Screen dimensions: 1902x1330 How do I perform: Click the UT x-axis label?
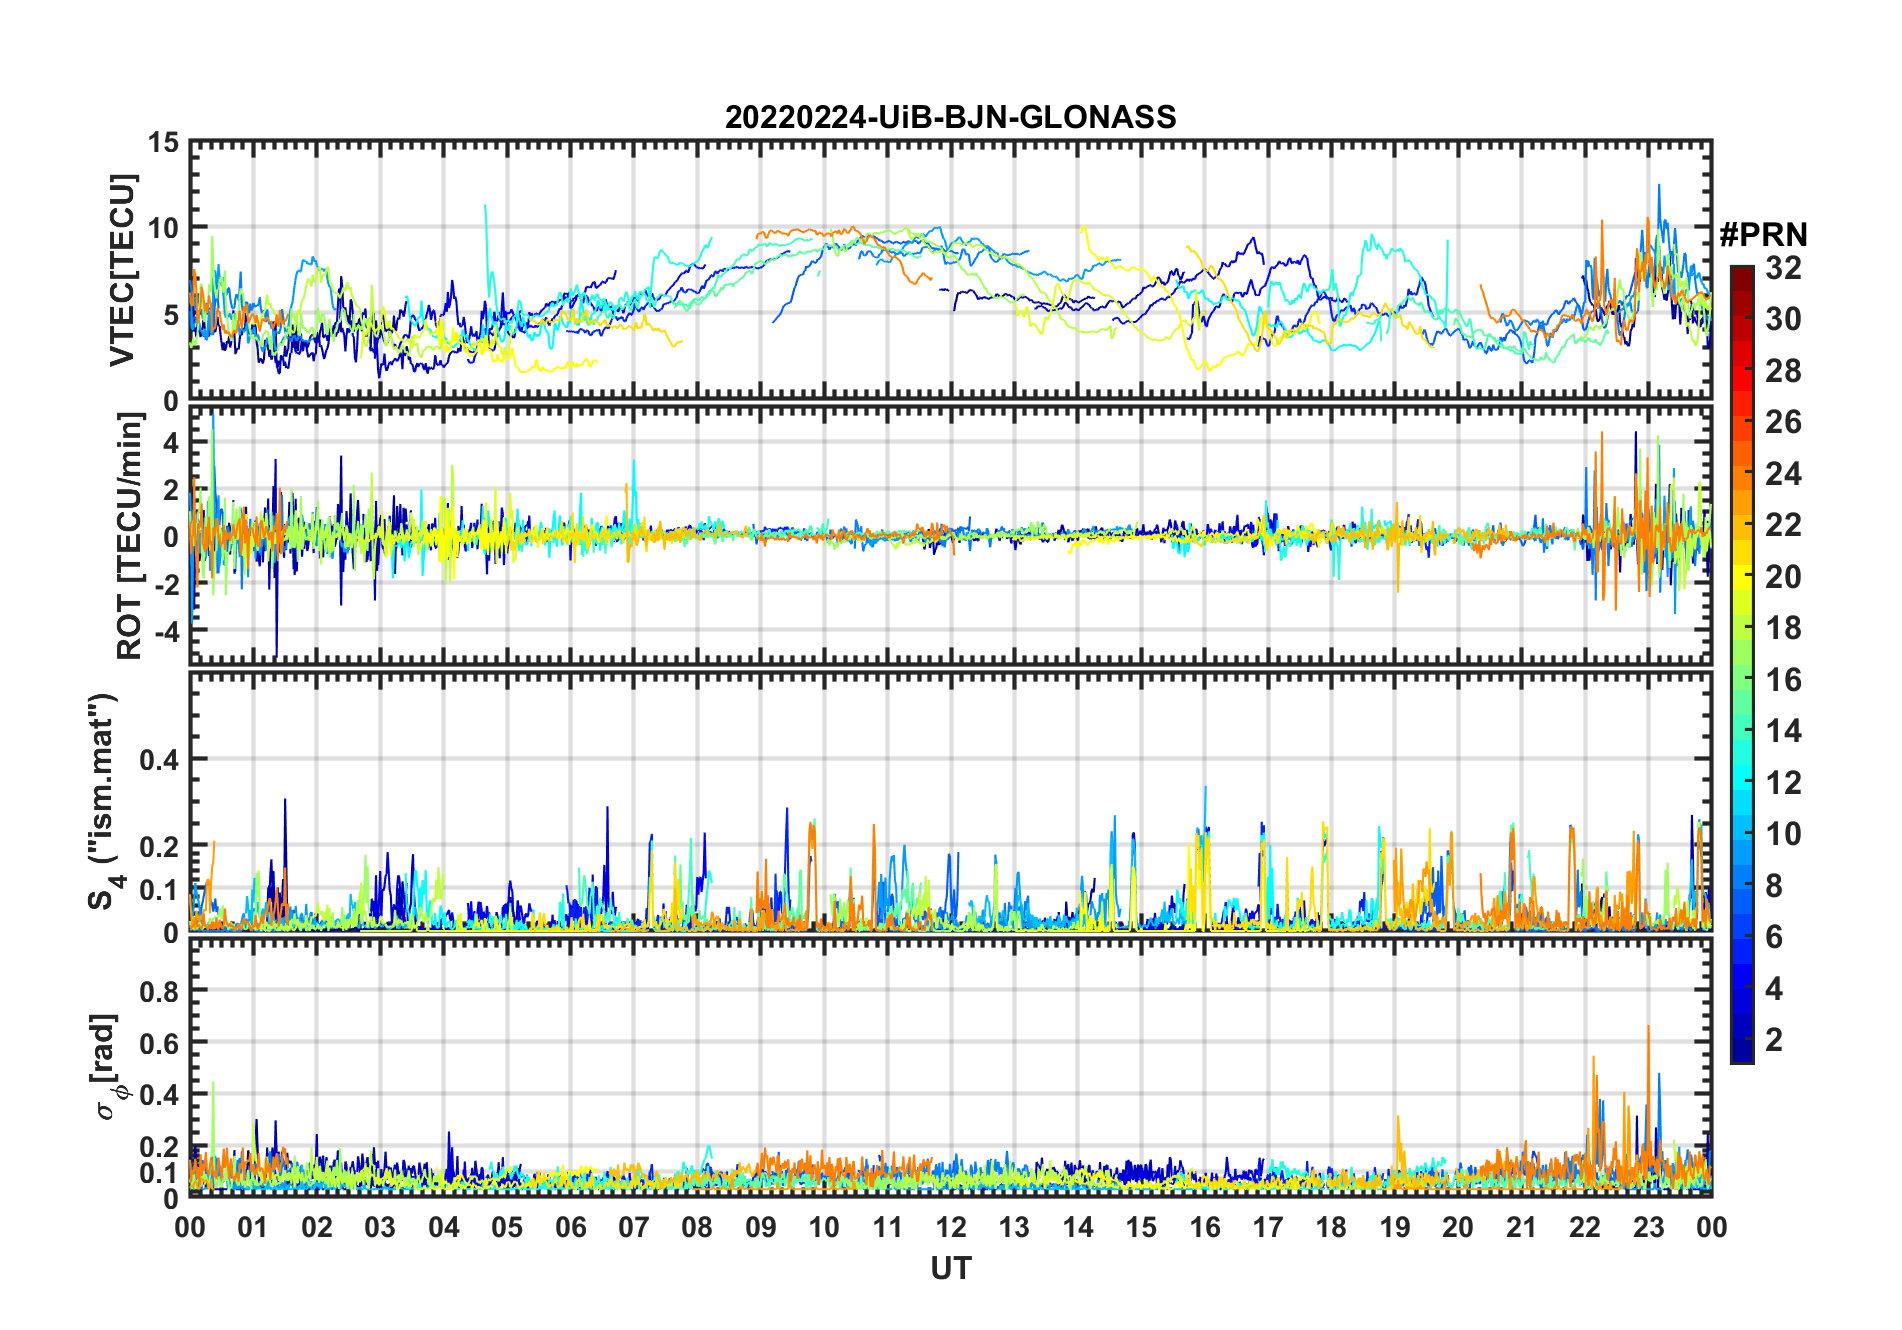[x=951, y=1268]
